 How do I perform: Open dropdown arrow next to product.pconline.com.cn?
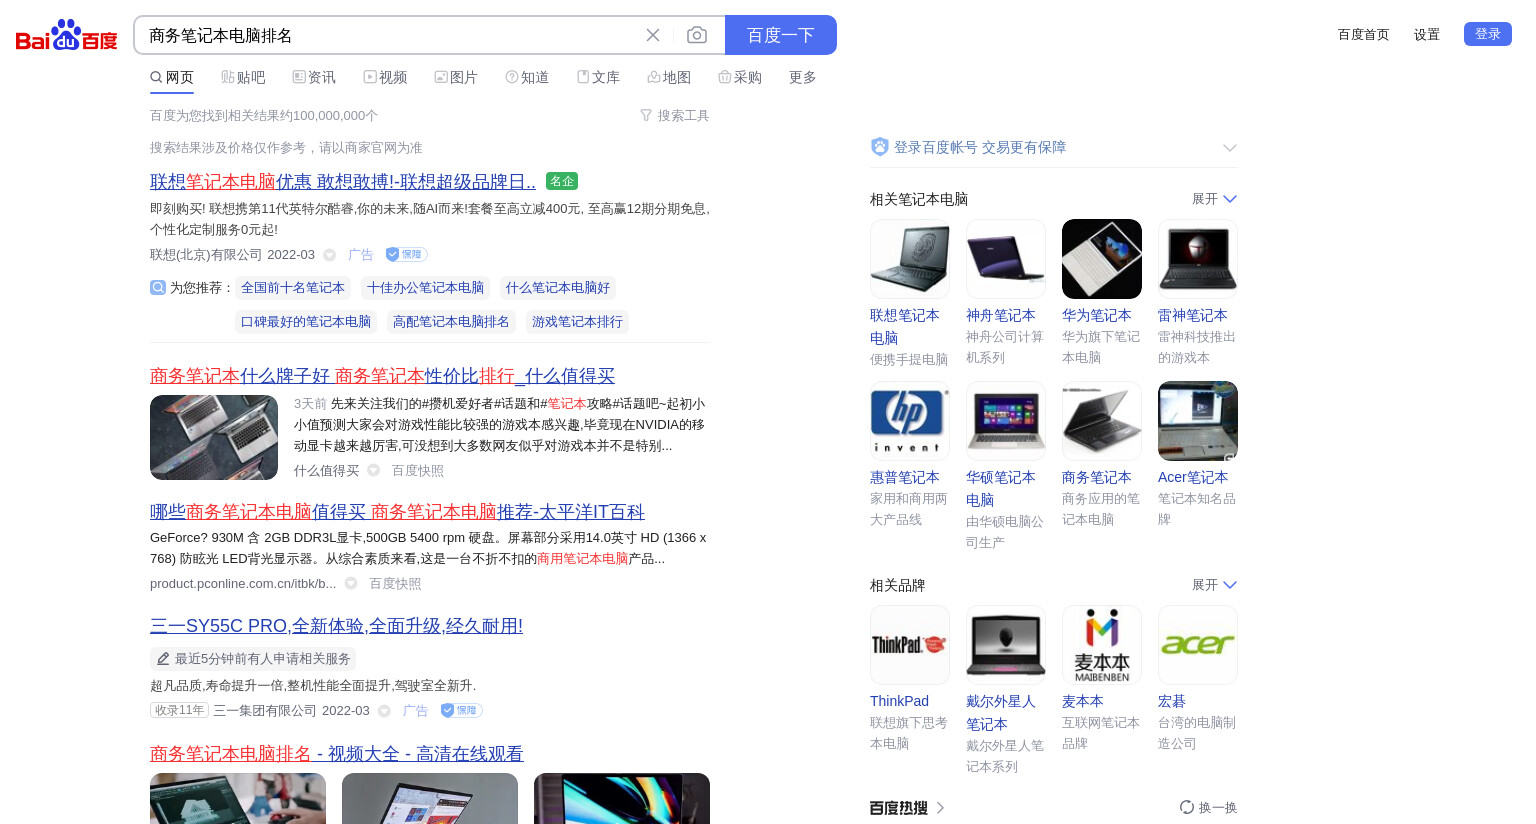(x=351, y=584)
